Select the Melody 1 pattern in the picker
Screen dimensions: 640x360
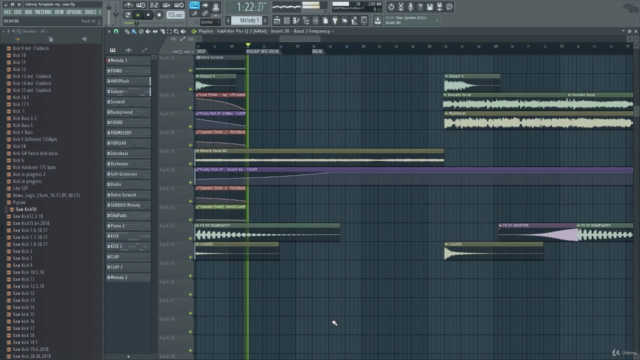click(x=128, y=60)
